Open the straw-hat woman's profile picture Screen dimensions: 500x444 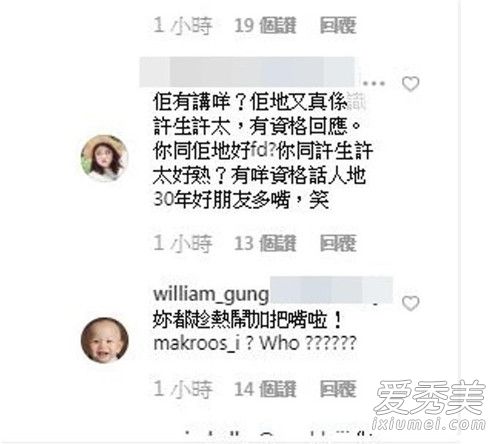pos(105,158)
